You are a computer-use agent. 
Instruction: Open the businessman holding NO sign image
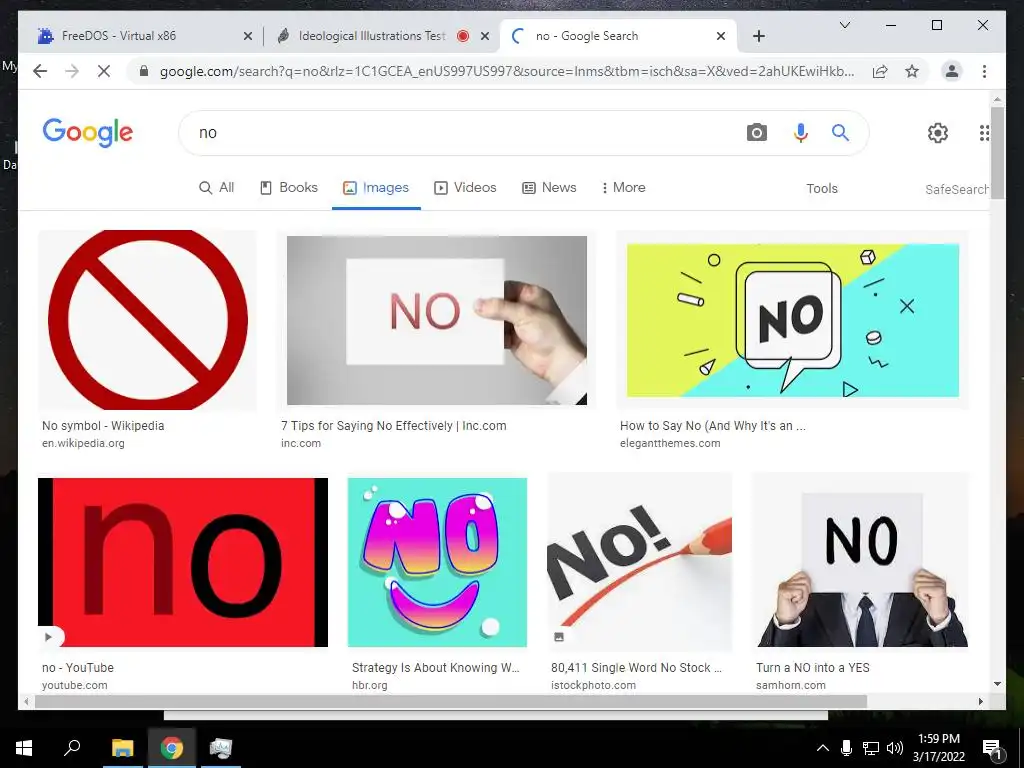[x=861, y=562]
